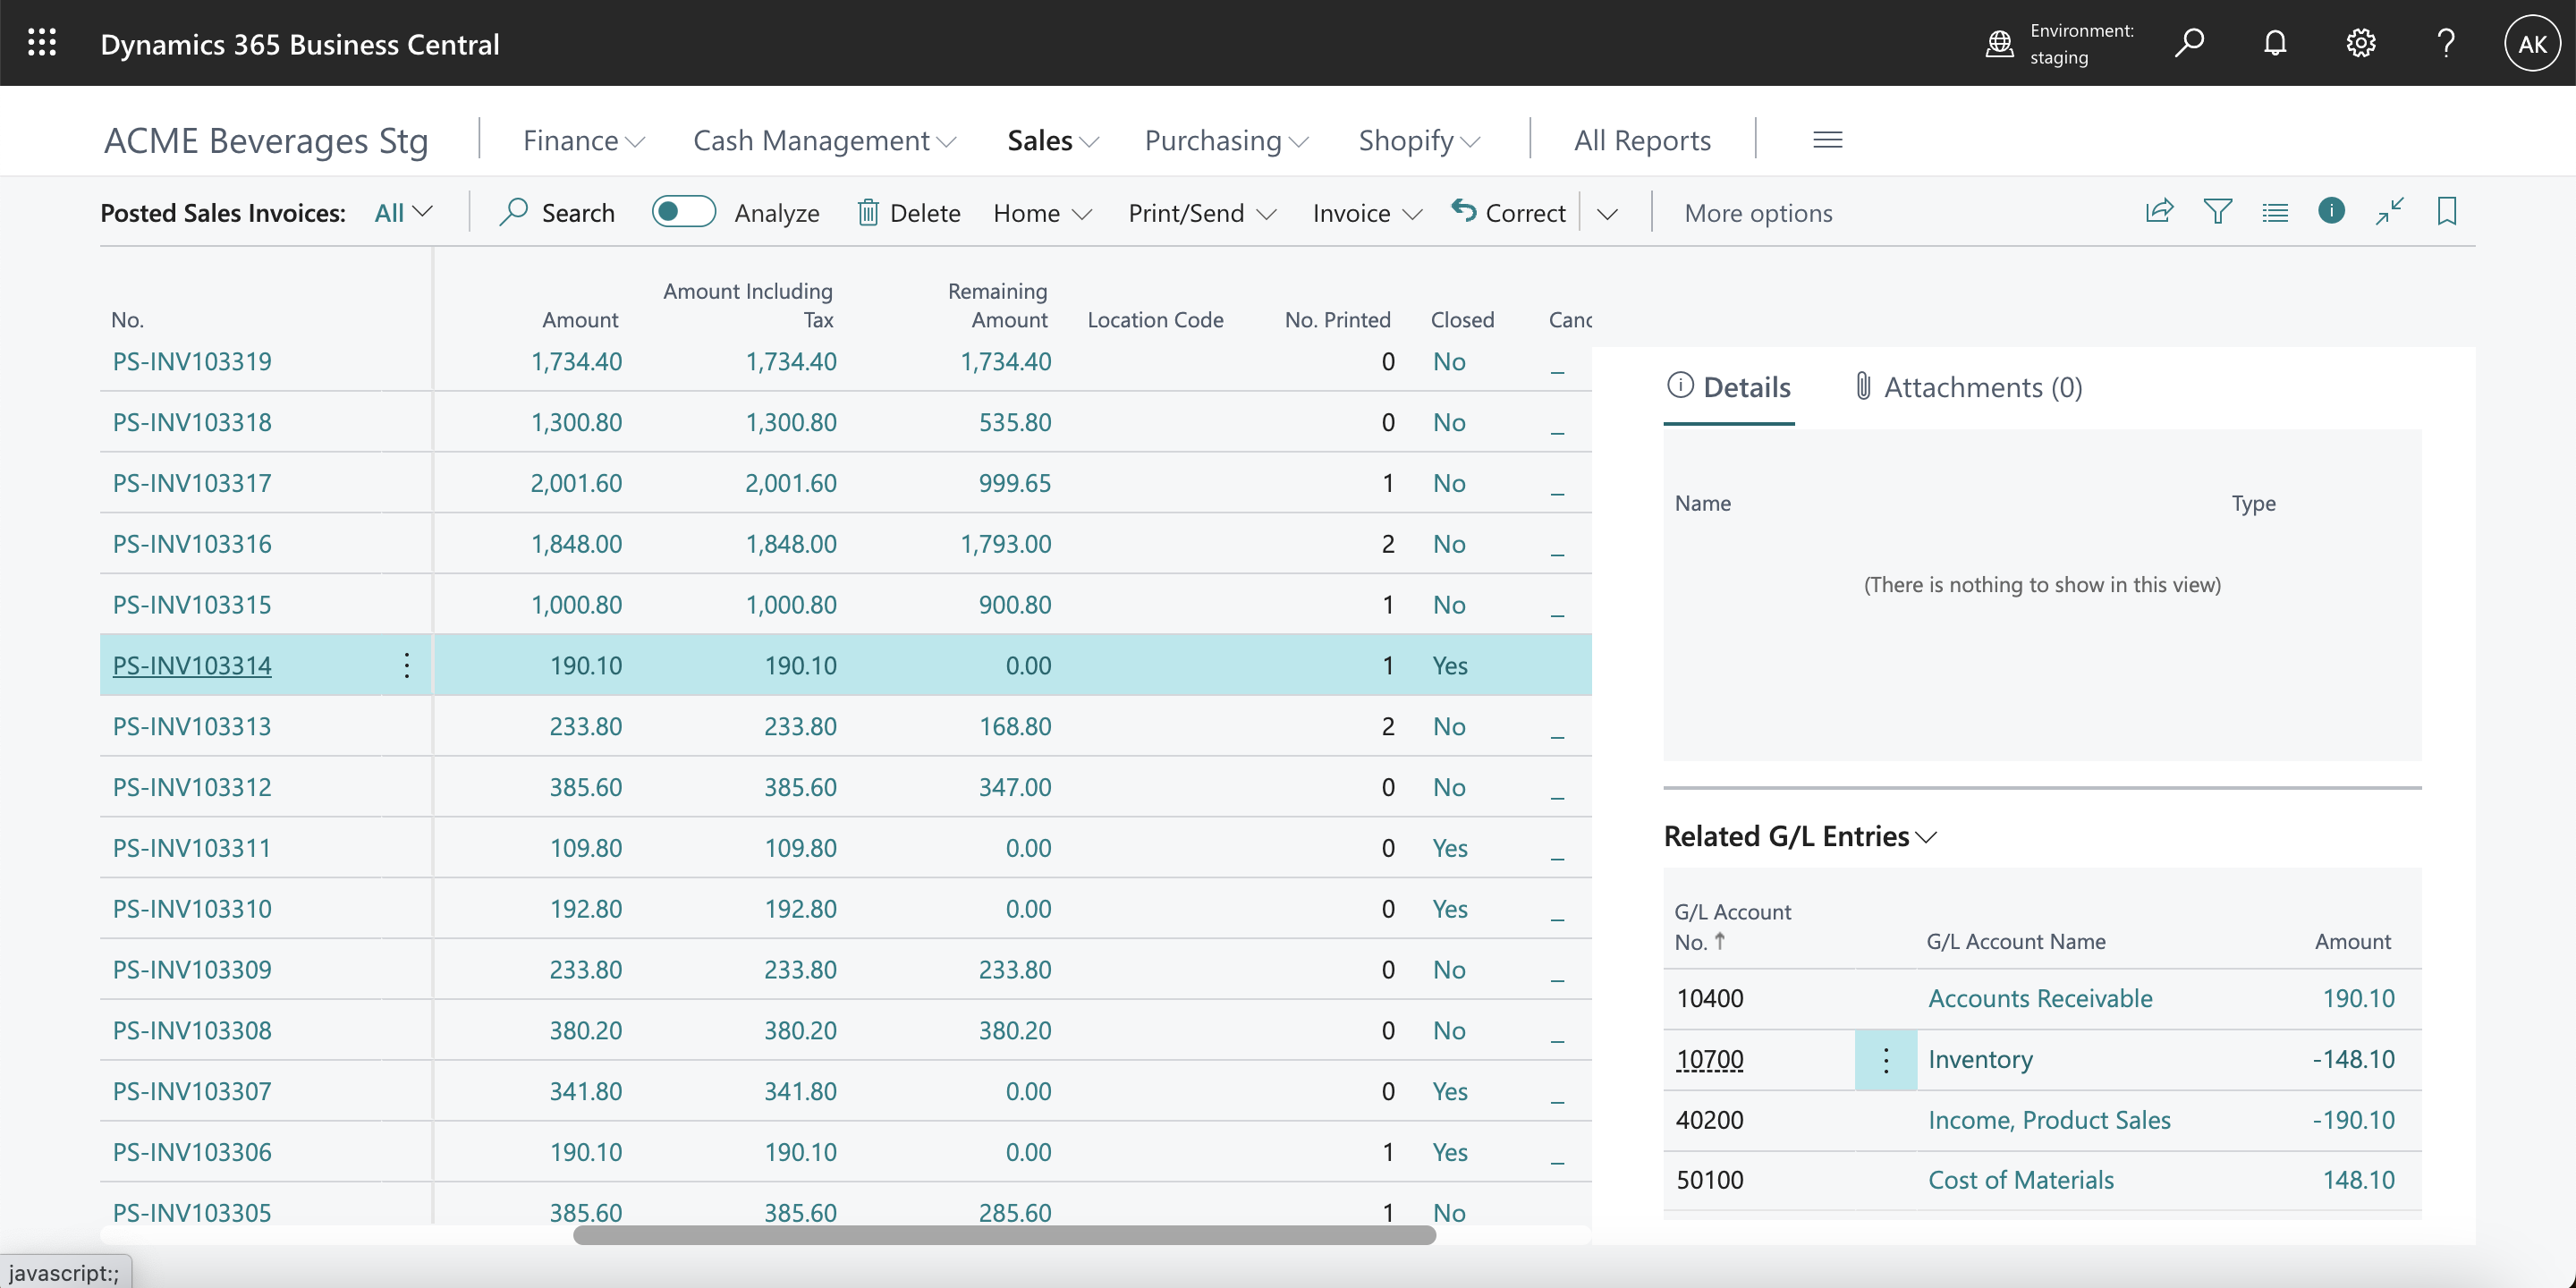Screen dimensions: 2576x1288
Task: Open the chevron after Correct action
Action: pos(1607,213)
